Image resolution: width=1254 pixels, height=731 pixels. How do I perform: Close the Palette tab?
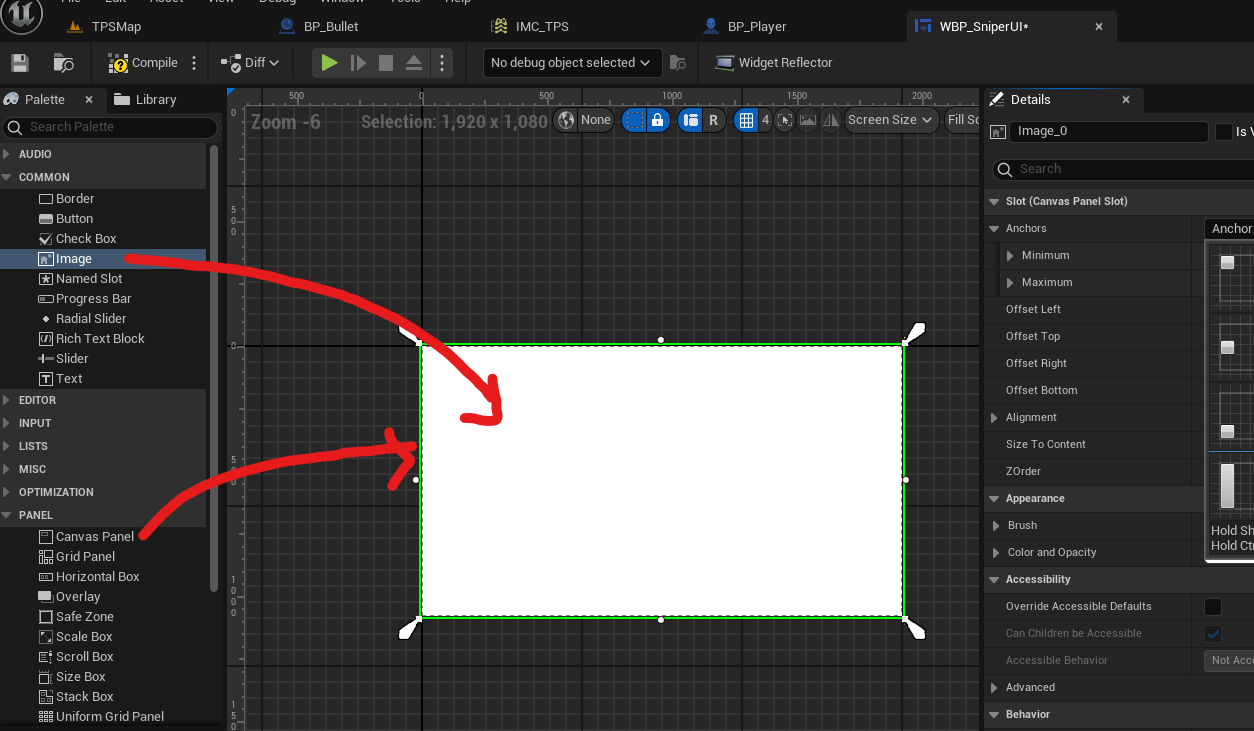(x=89, y=100)
